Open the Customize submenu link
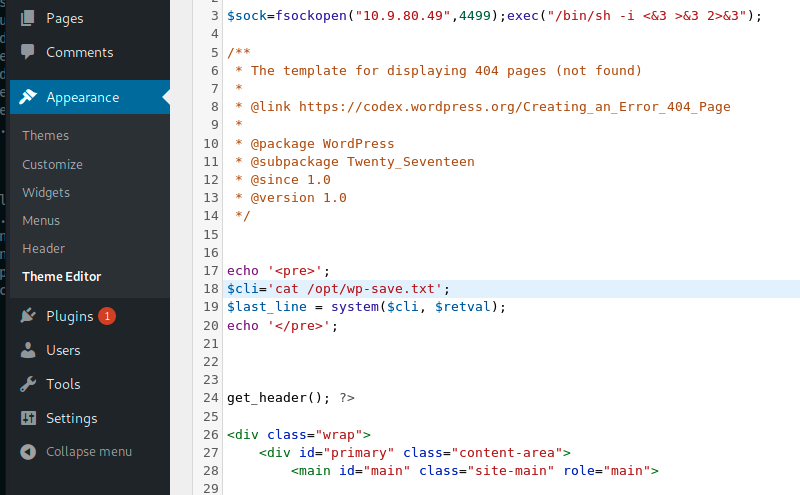The height and width of the screenshot is (495, 800). click(52, 164)
